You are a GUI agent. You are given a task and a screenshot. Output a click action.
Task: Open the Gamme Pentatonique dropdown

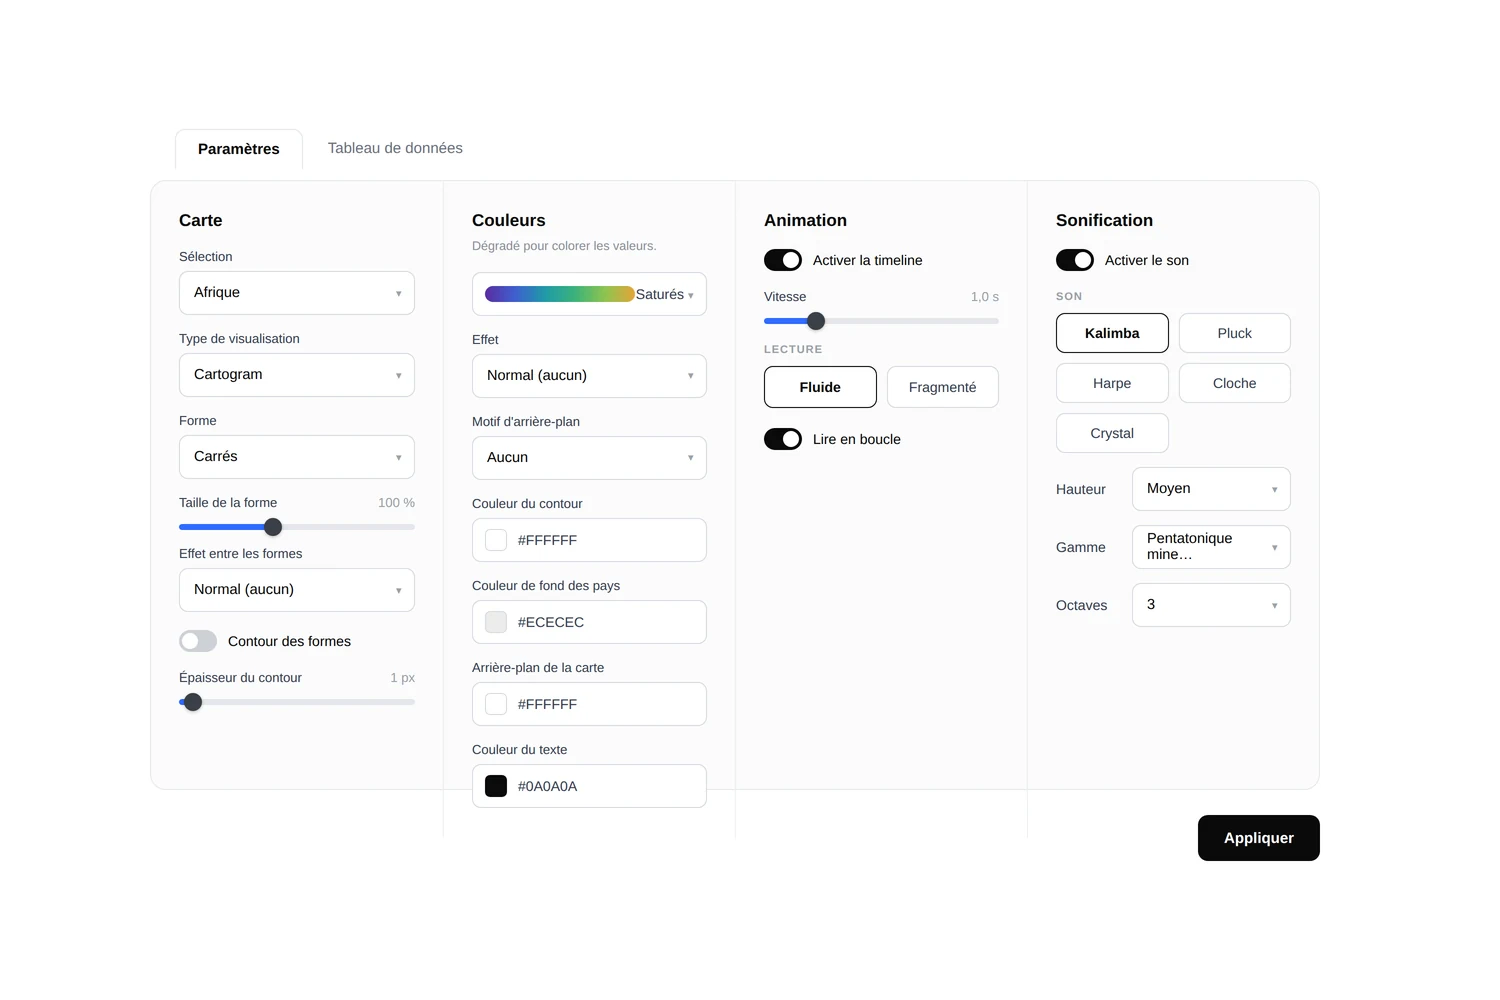[x=1211, y=547]
